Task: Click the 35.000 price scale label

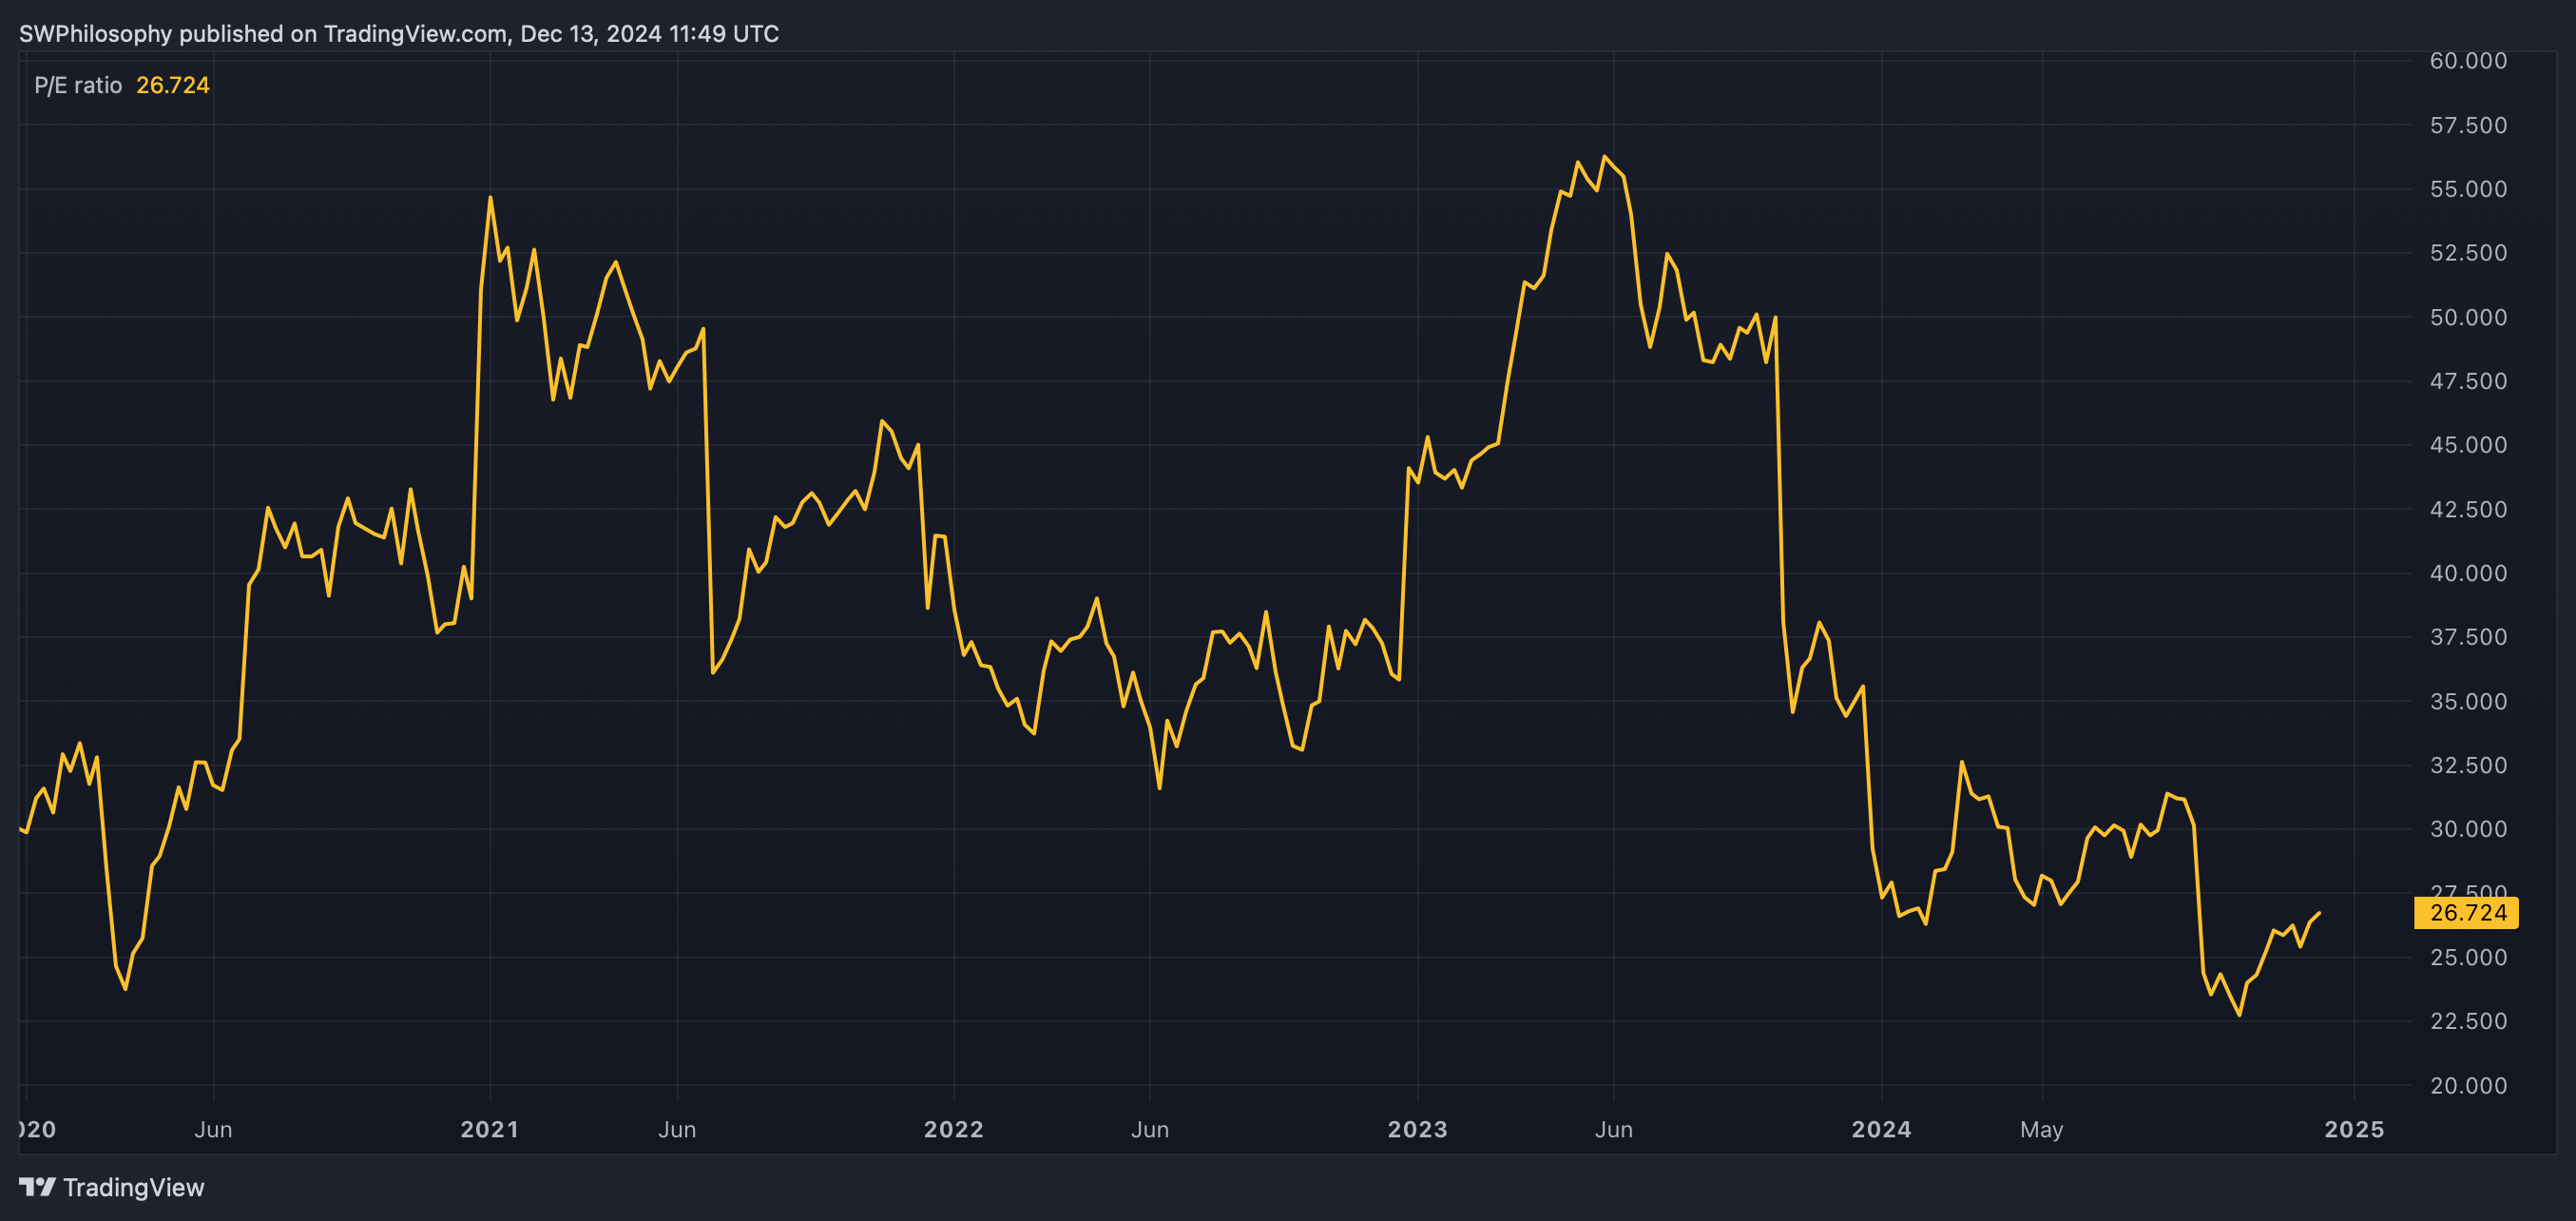Action: (x=2468, y=701)
